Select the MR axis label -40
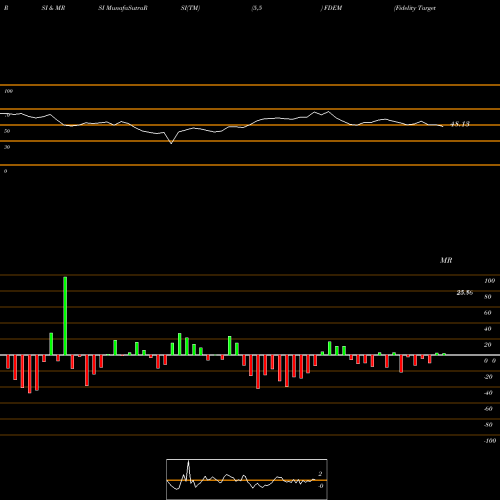 (x=488, y=393)
